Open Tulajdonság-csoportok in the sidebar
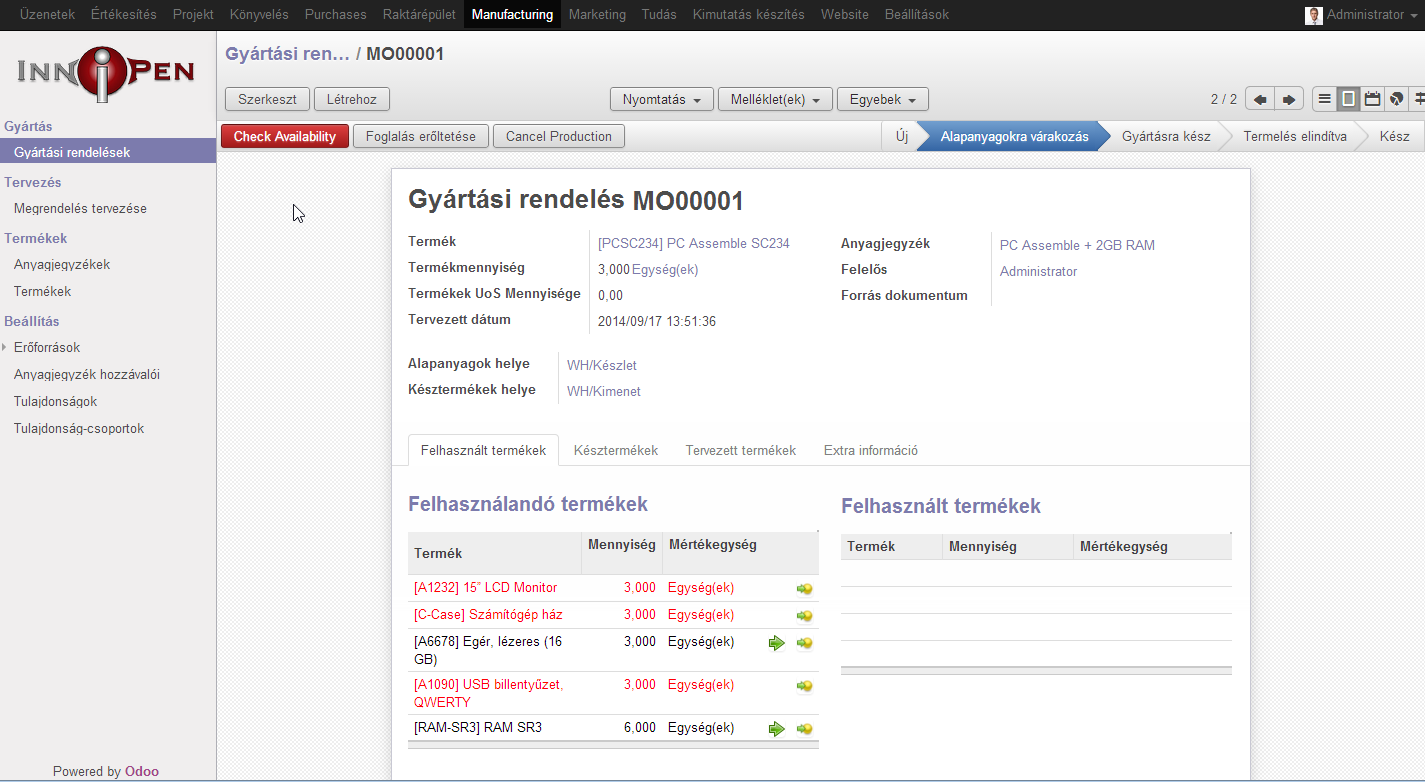1425x782 pixels. [79, 428]
